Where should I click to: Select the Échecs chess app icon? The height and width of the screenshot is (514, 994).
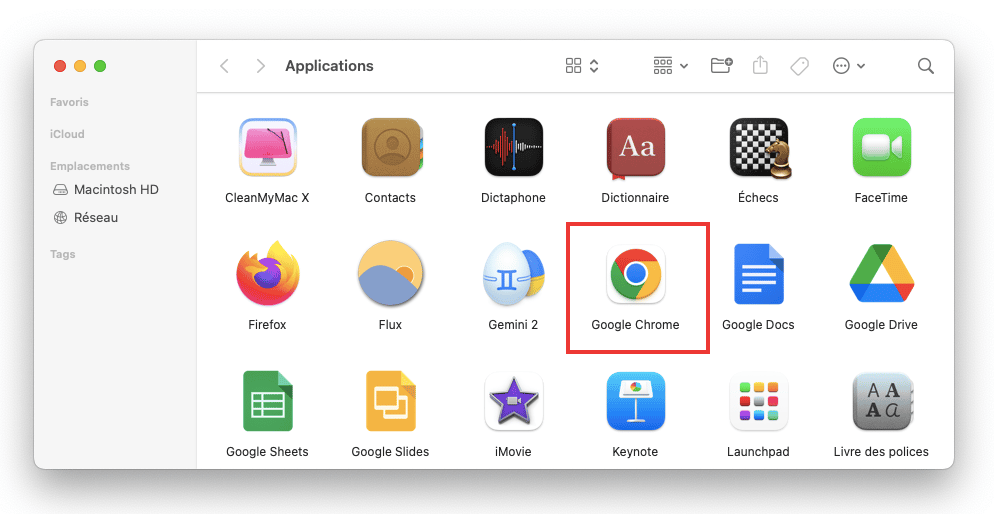click(x=760, y=148)
